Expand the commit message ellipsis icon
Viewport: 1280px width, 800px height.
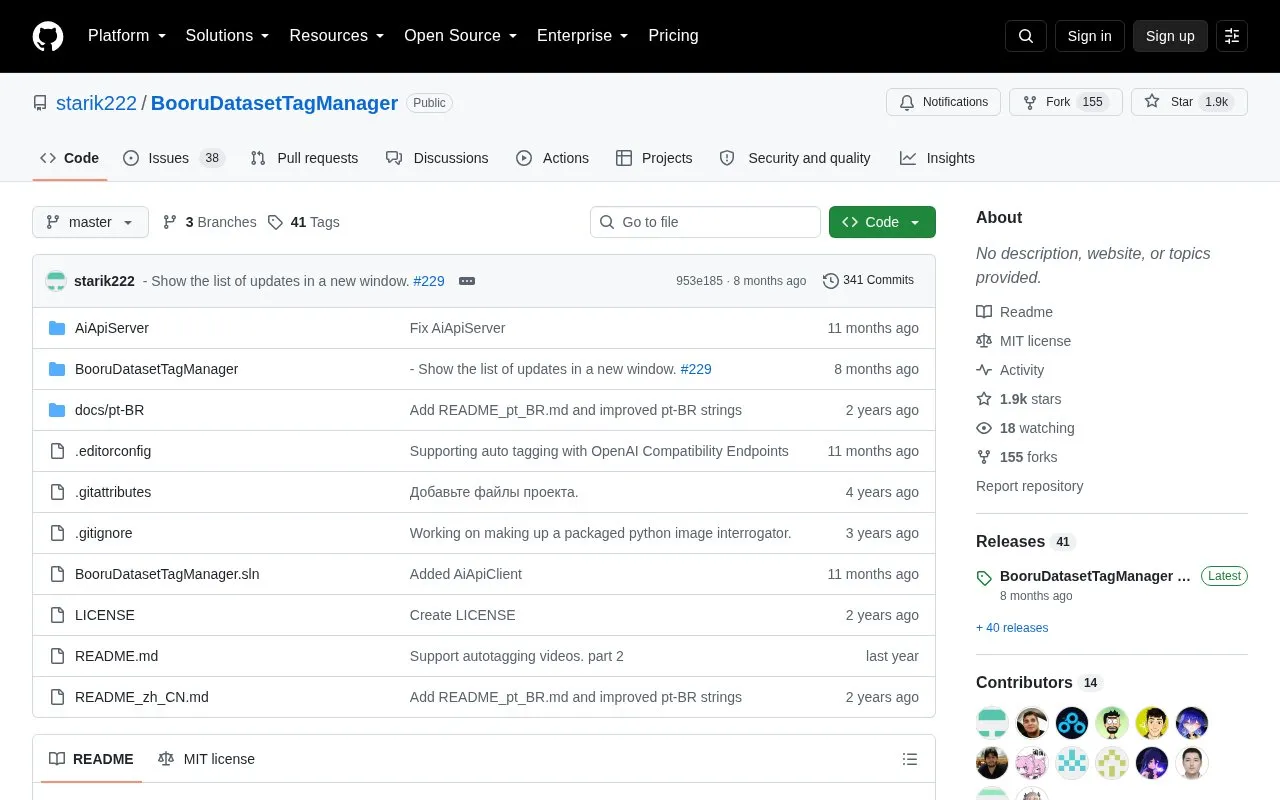coord(467,281)
